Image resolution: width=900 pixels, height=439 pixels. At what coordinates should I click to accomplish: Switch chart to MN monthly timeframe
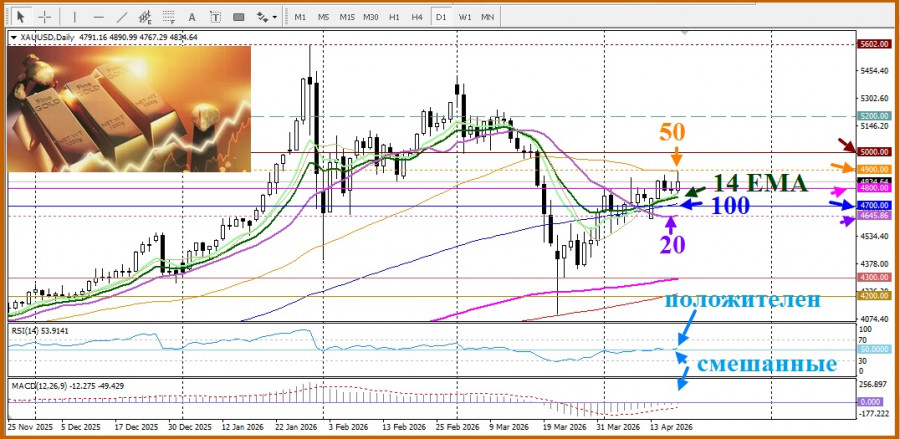click(487, 17)
